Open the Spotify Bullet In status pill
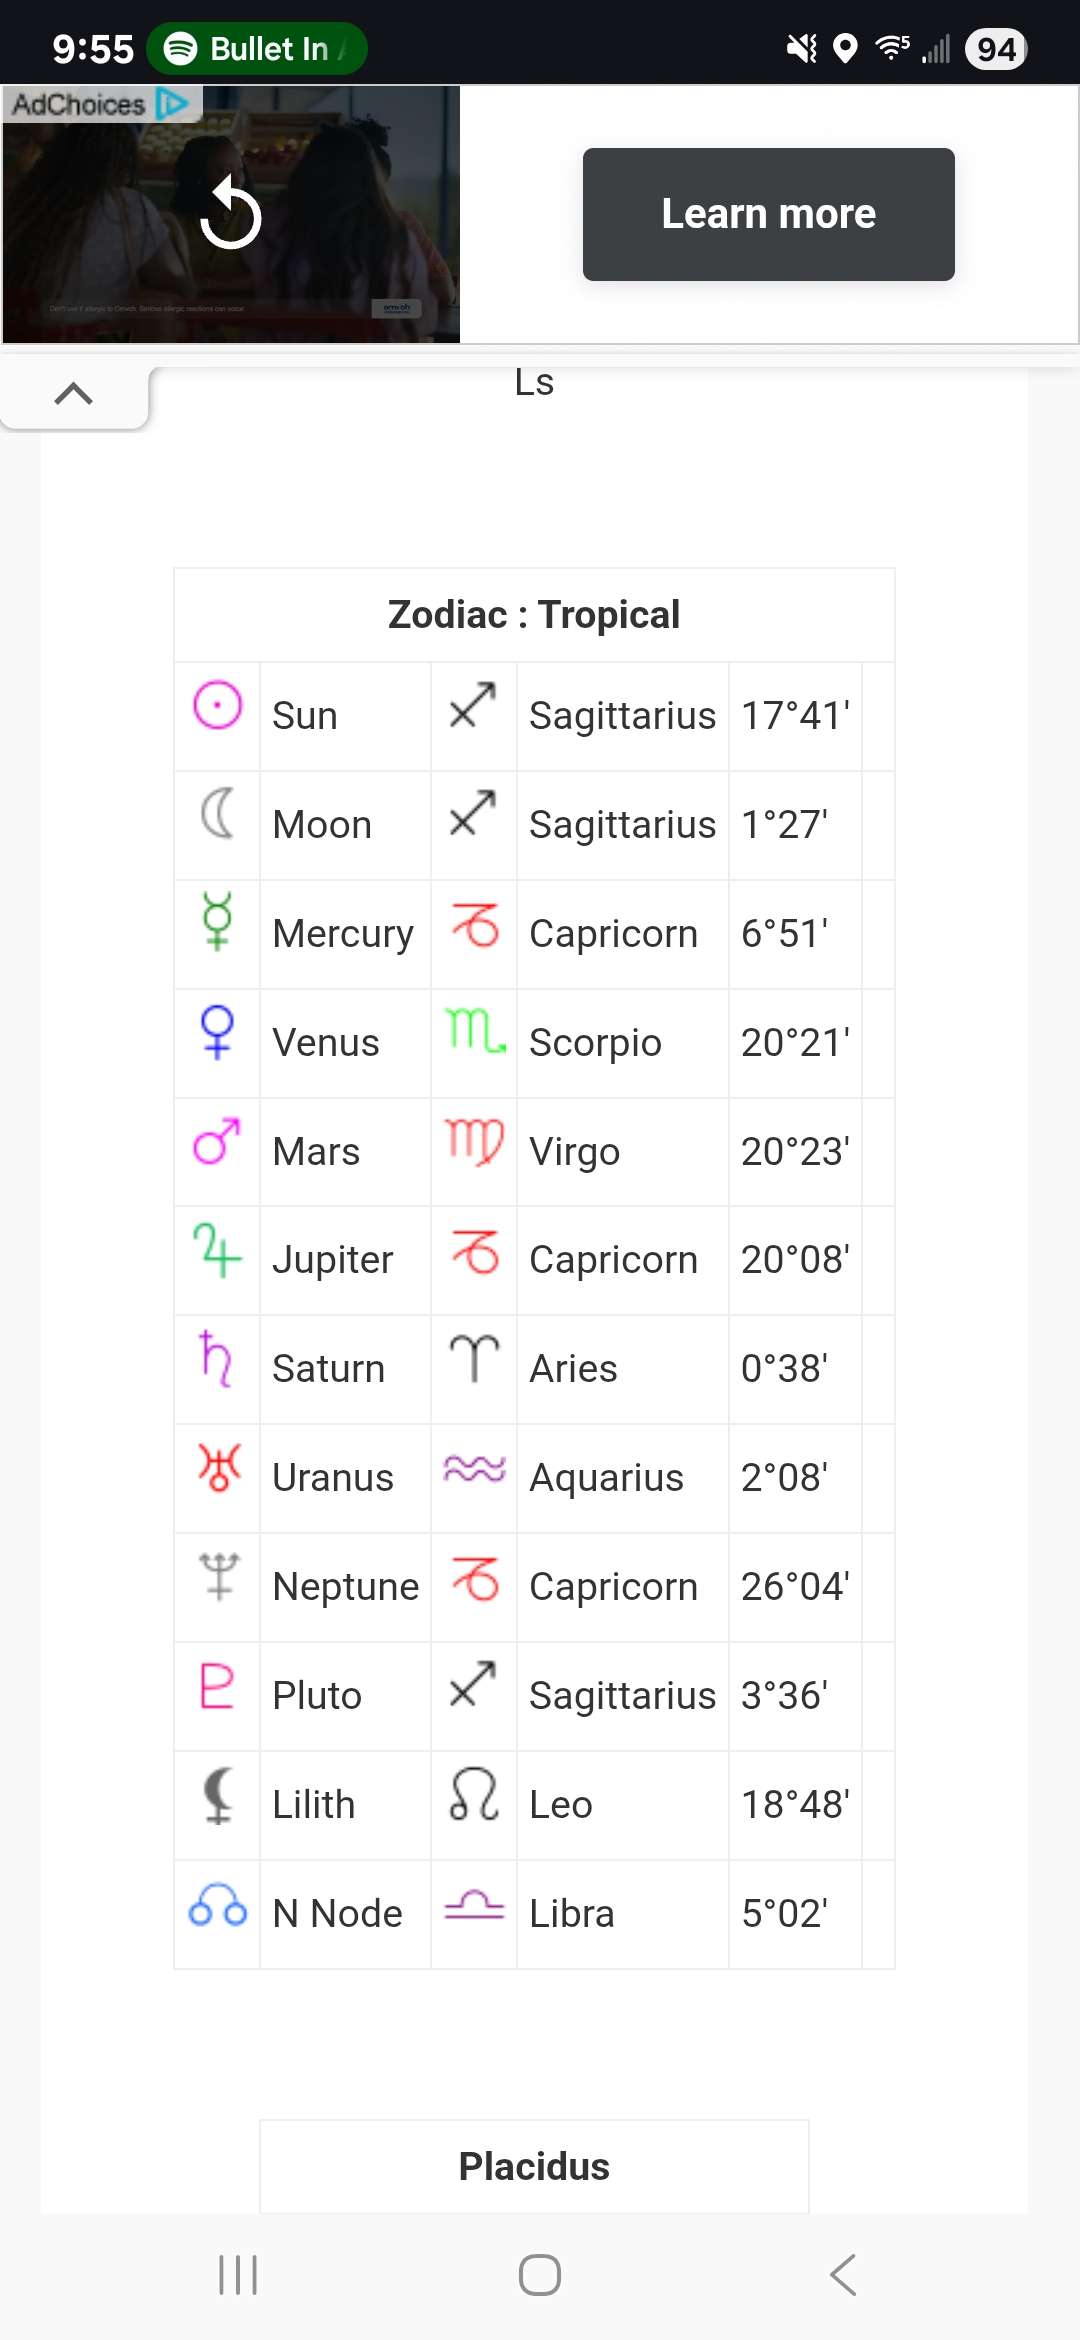Image resolution: width=1080 pixels, height=2340 pixels. pyautogui.click(x=256, y=49)
